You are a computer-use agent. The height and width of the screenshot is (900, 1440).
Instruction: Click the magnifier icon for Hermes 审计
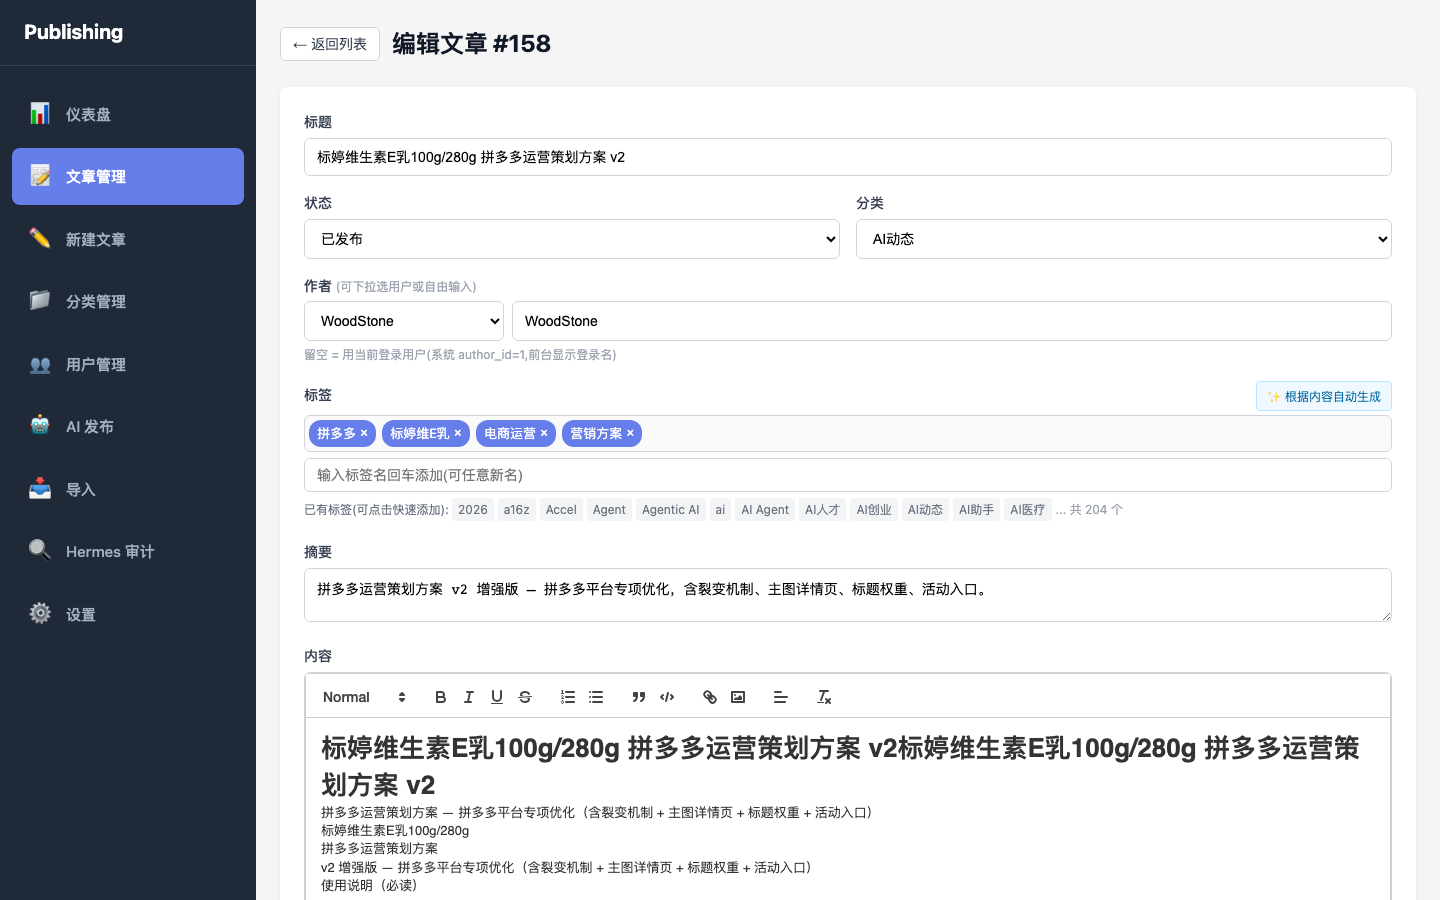coord(40,551)
